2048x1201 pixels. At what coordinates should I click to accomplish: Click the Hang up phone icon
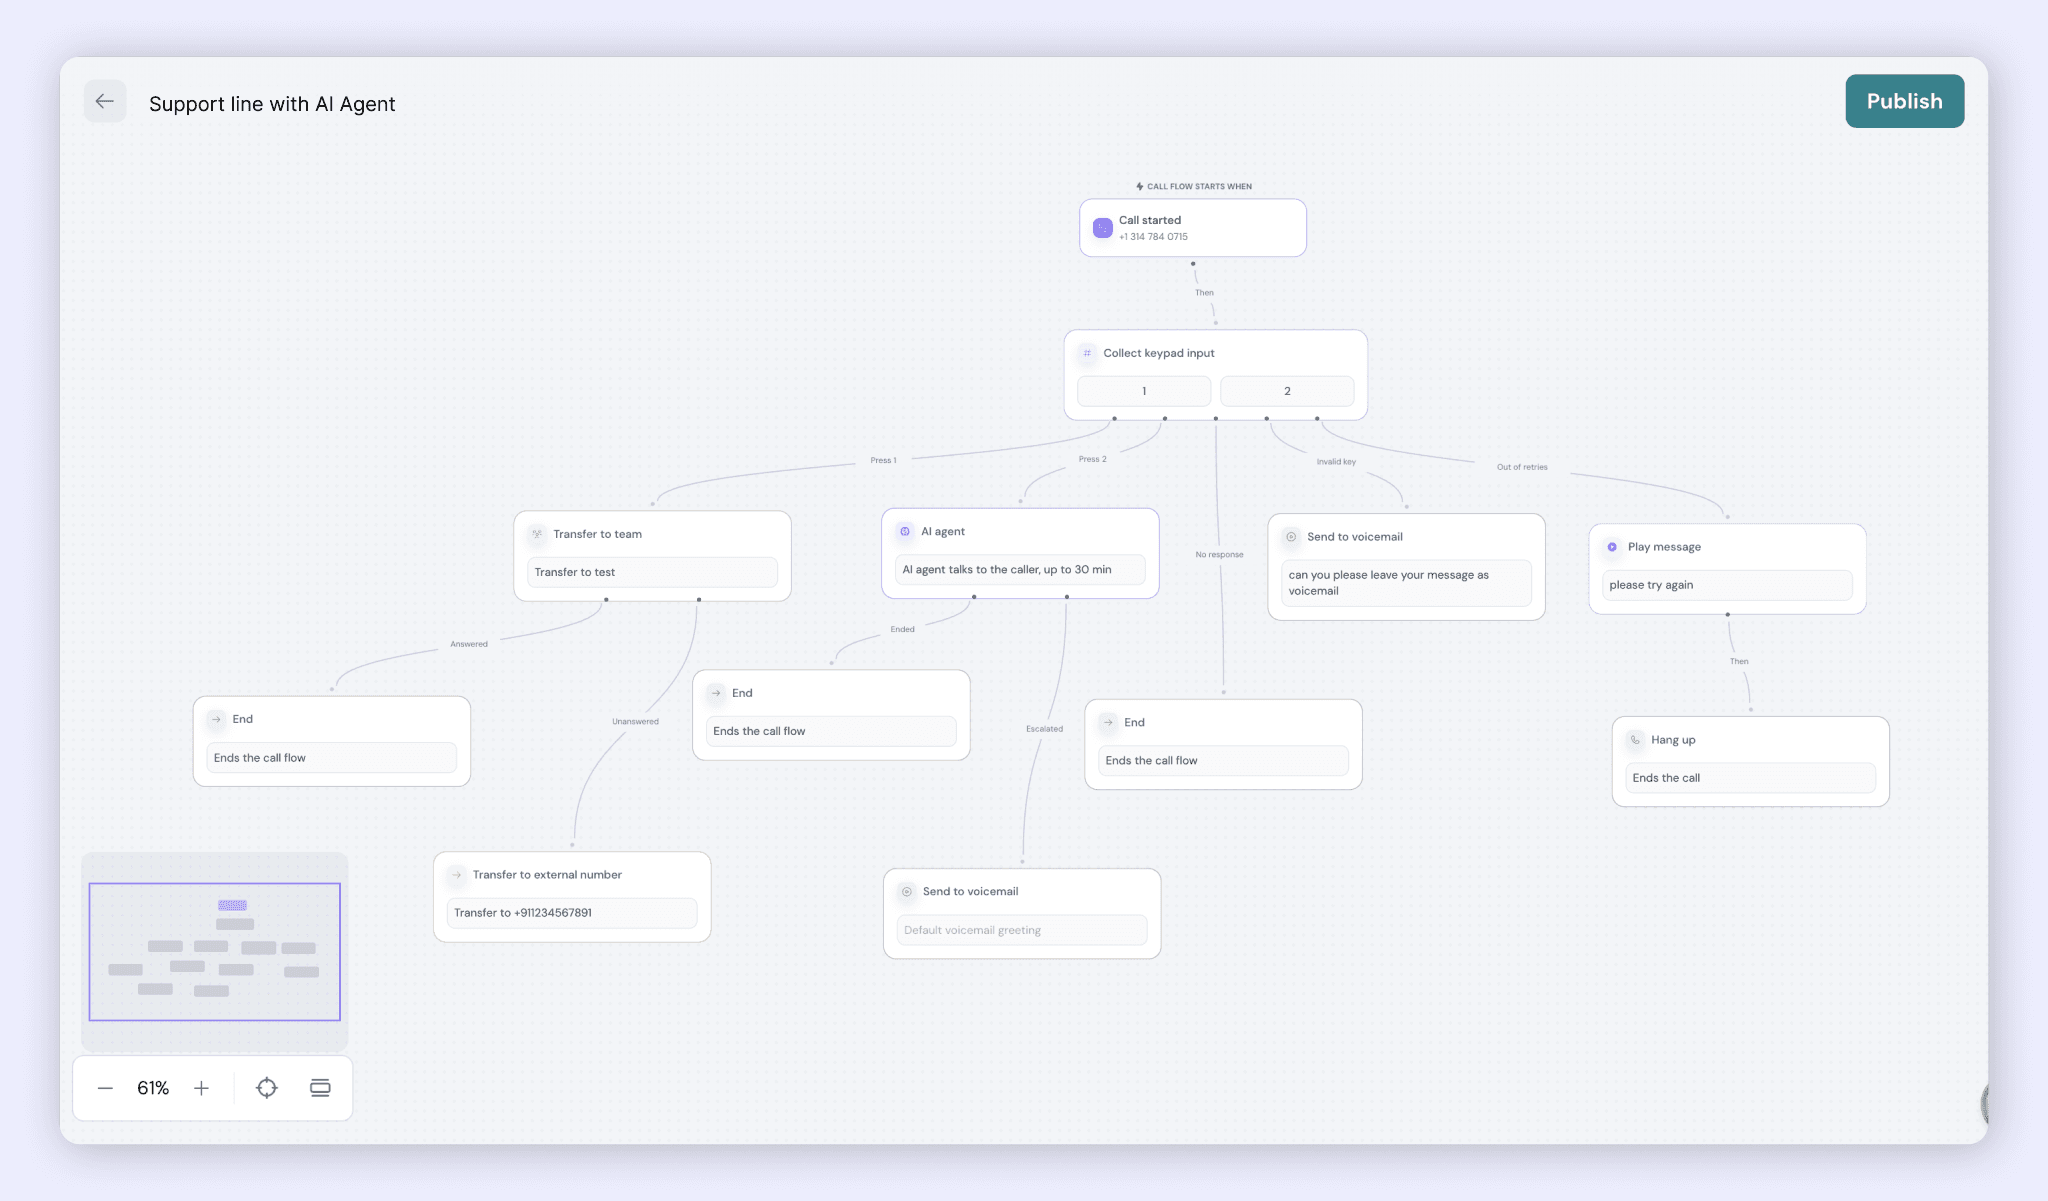tap(1635, 740)
